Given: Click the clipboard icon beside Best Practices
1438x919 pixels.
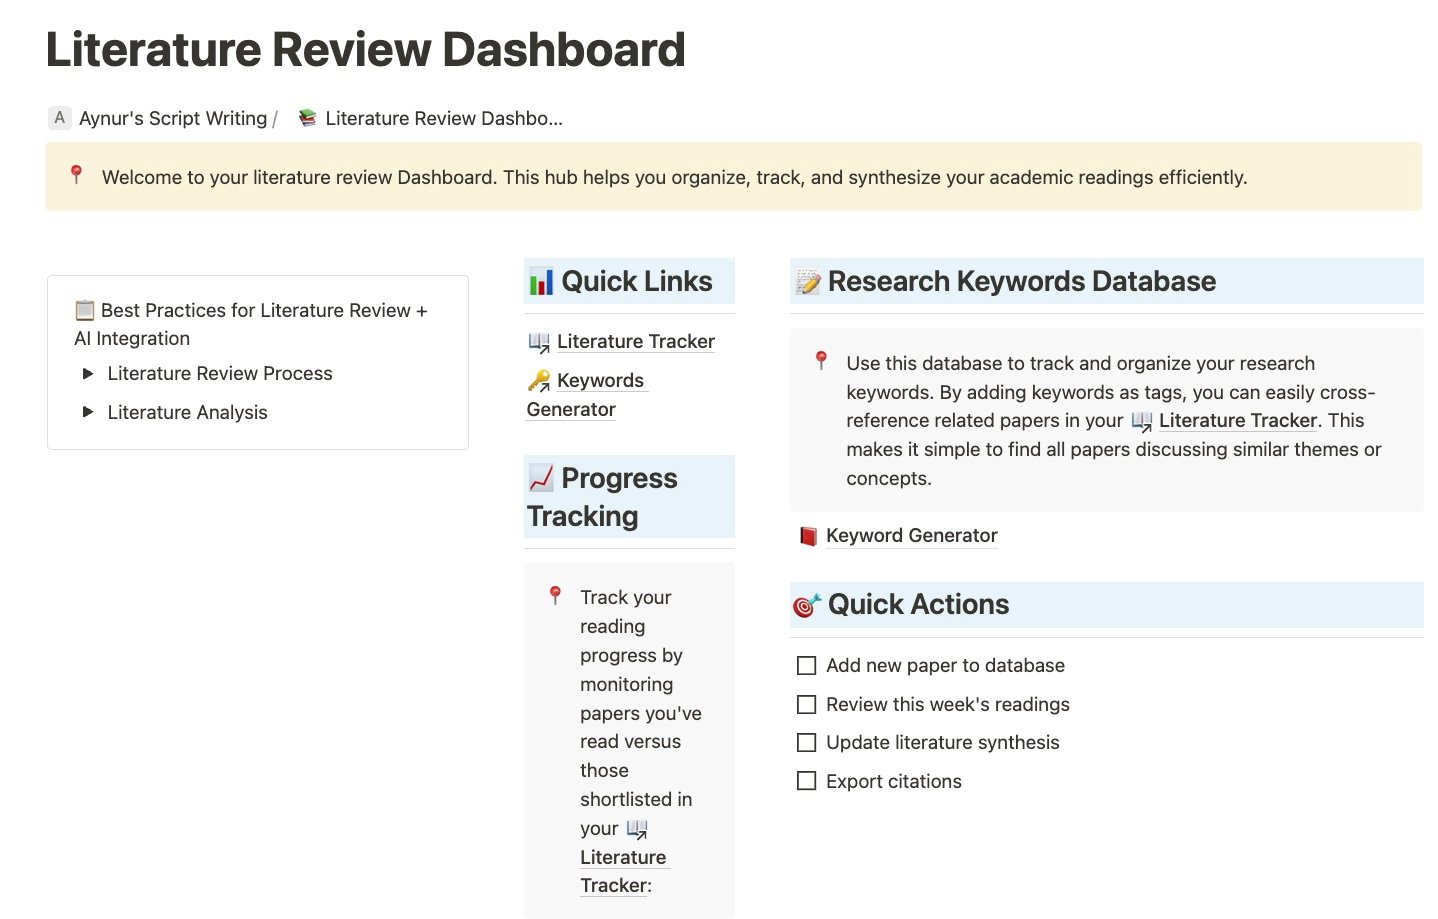Looking at the screenshot, I should click(x=84, y=310).
